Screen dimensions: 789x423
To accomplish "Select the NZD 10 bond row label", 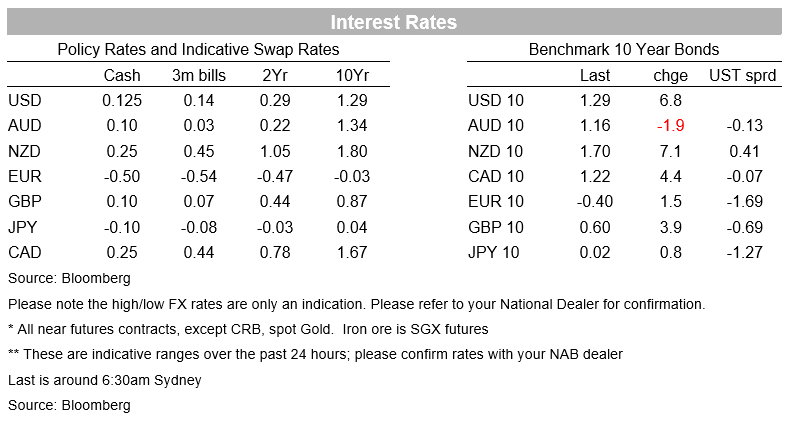I will tap(496, 151).
